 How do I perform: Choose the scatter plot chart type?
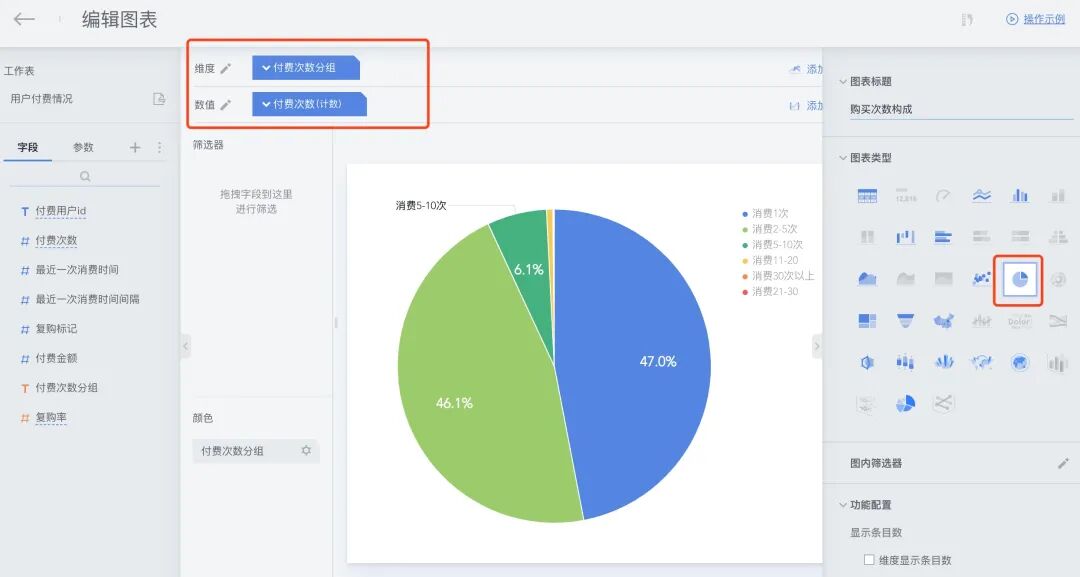pos(982,278)
